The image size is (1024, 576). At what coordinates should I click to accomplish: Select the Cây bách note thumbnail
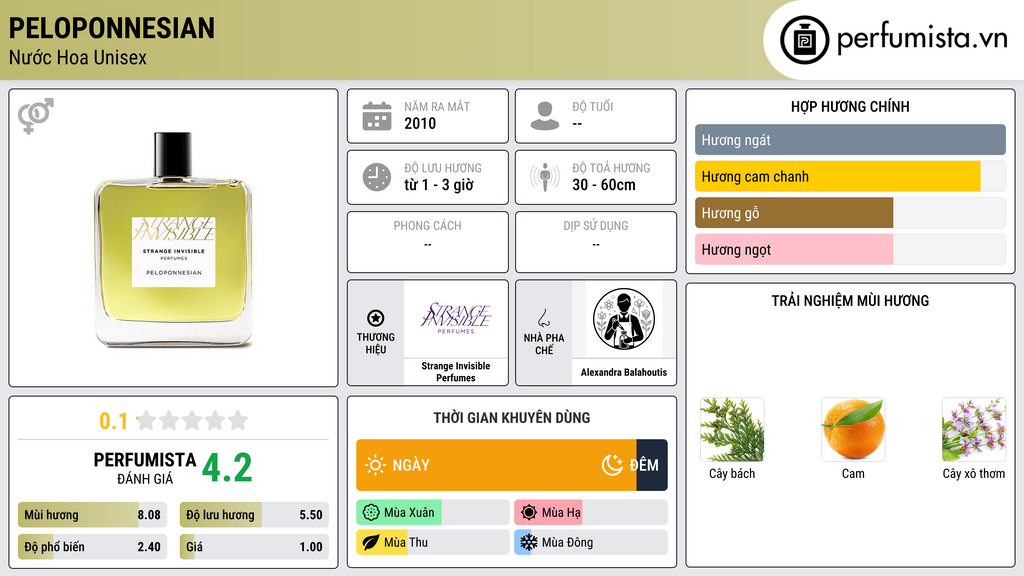pyautogui.click(x=732, y=430)
